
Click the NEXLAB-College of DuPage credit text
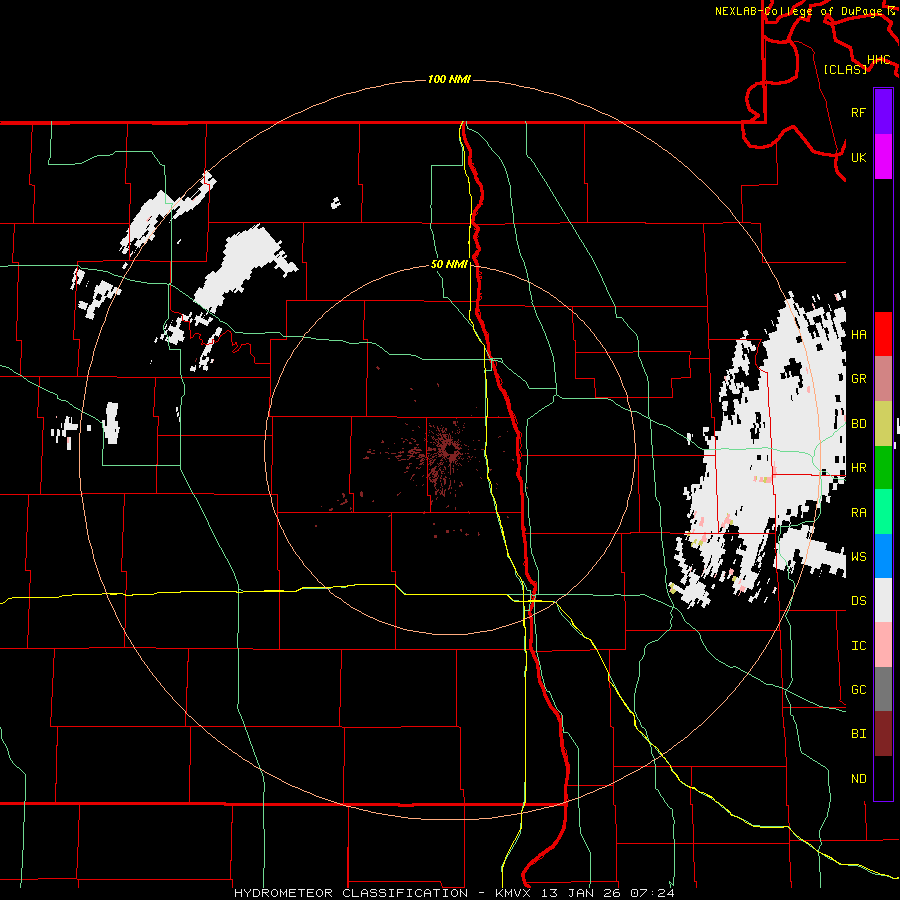click(x=800, y=11)
